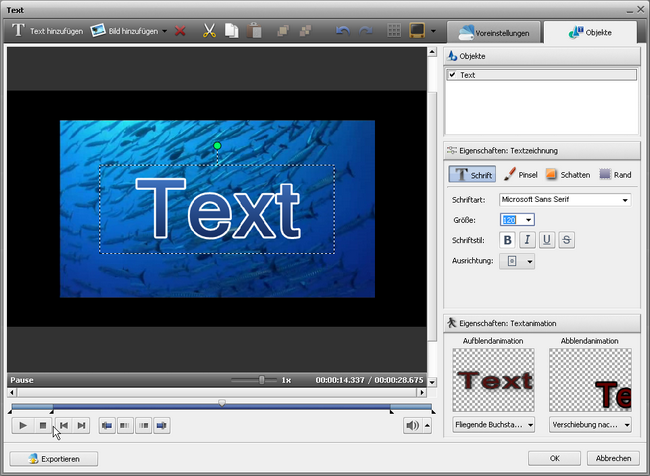Click the fade-in end timeline marker
The width and height of the screenshot is (650, 476).
(51, 412)
